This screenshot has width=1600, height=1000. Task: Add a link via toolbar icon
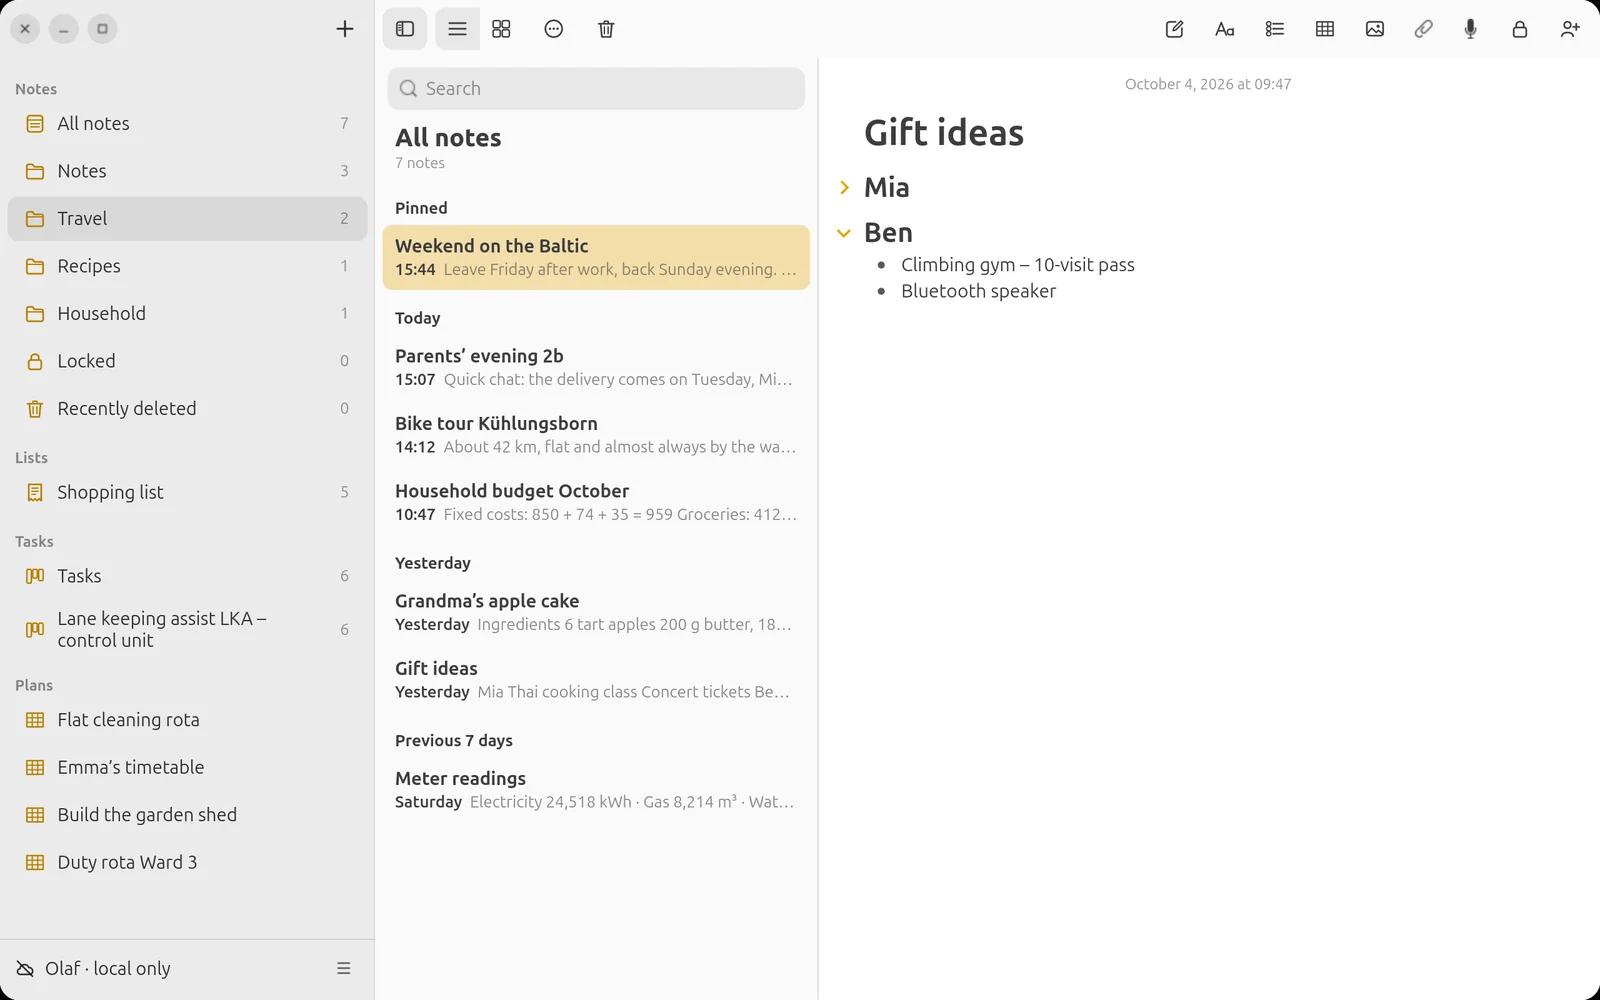click(1423, 29)
